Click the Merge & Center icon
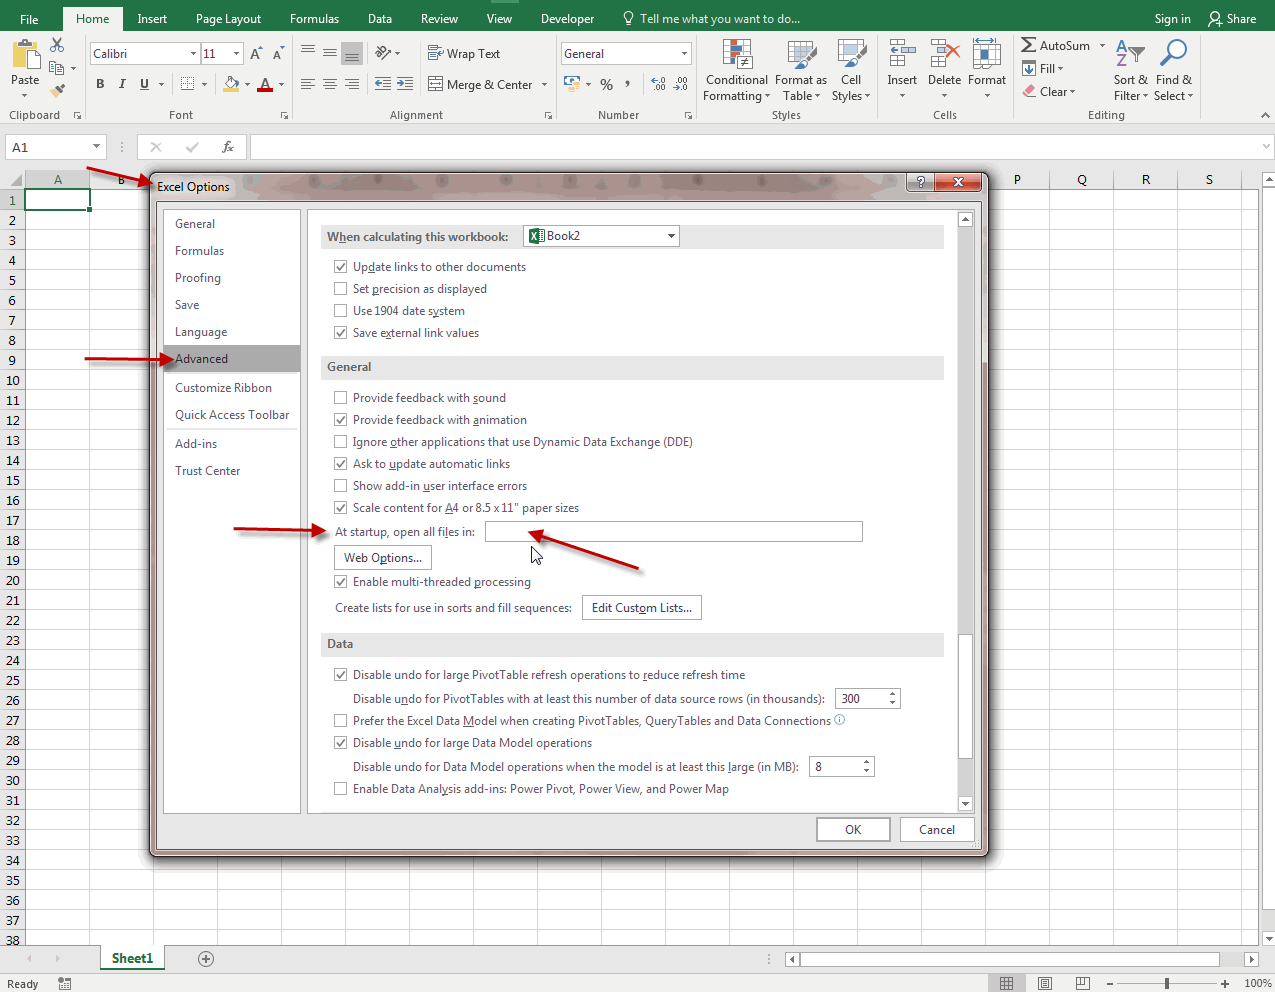1275x992 pixels. coord(436,85)
